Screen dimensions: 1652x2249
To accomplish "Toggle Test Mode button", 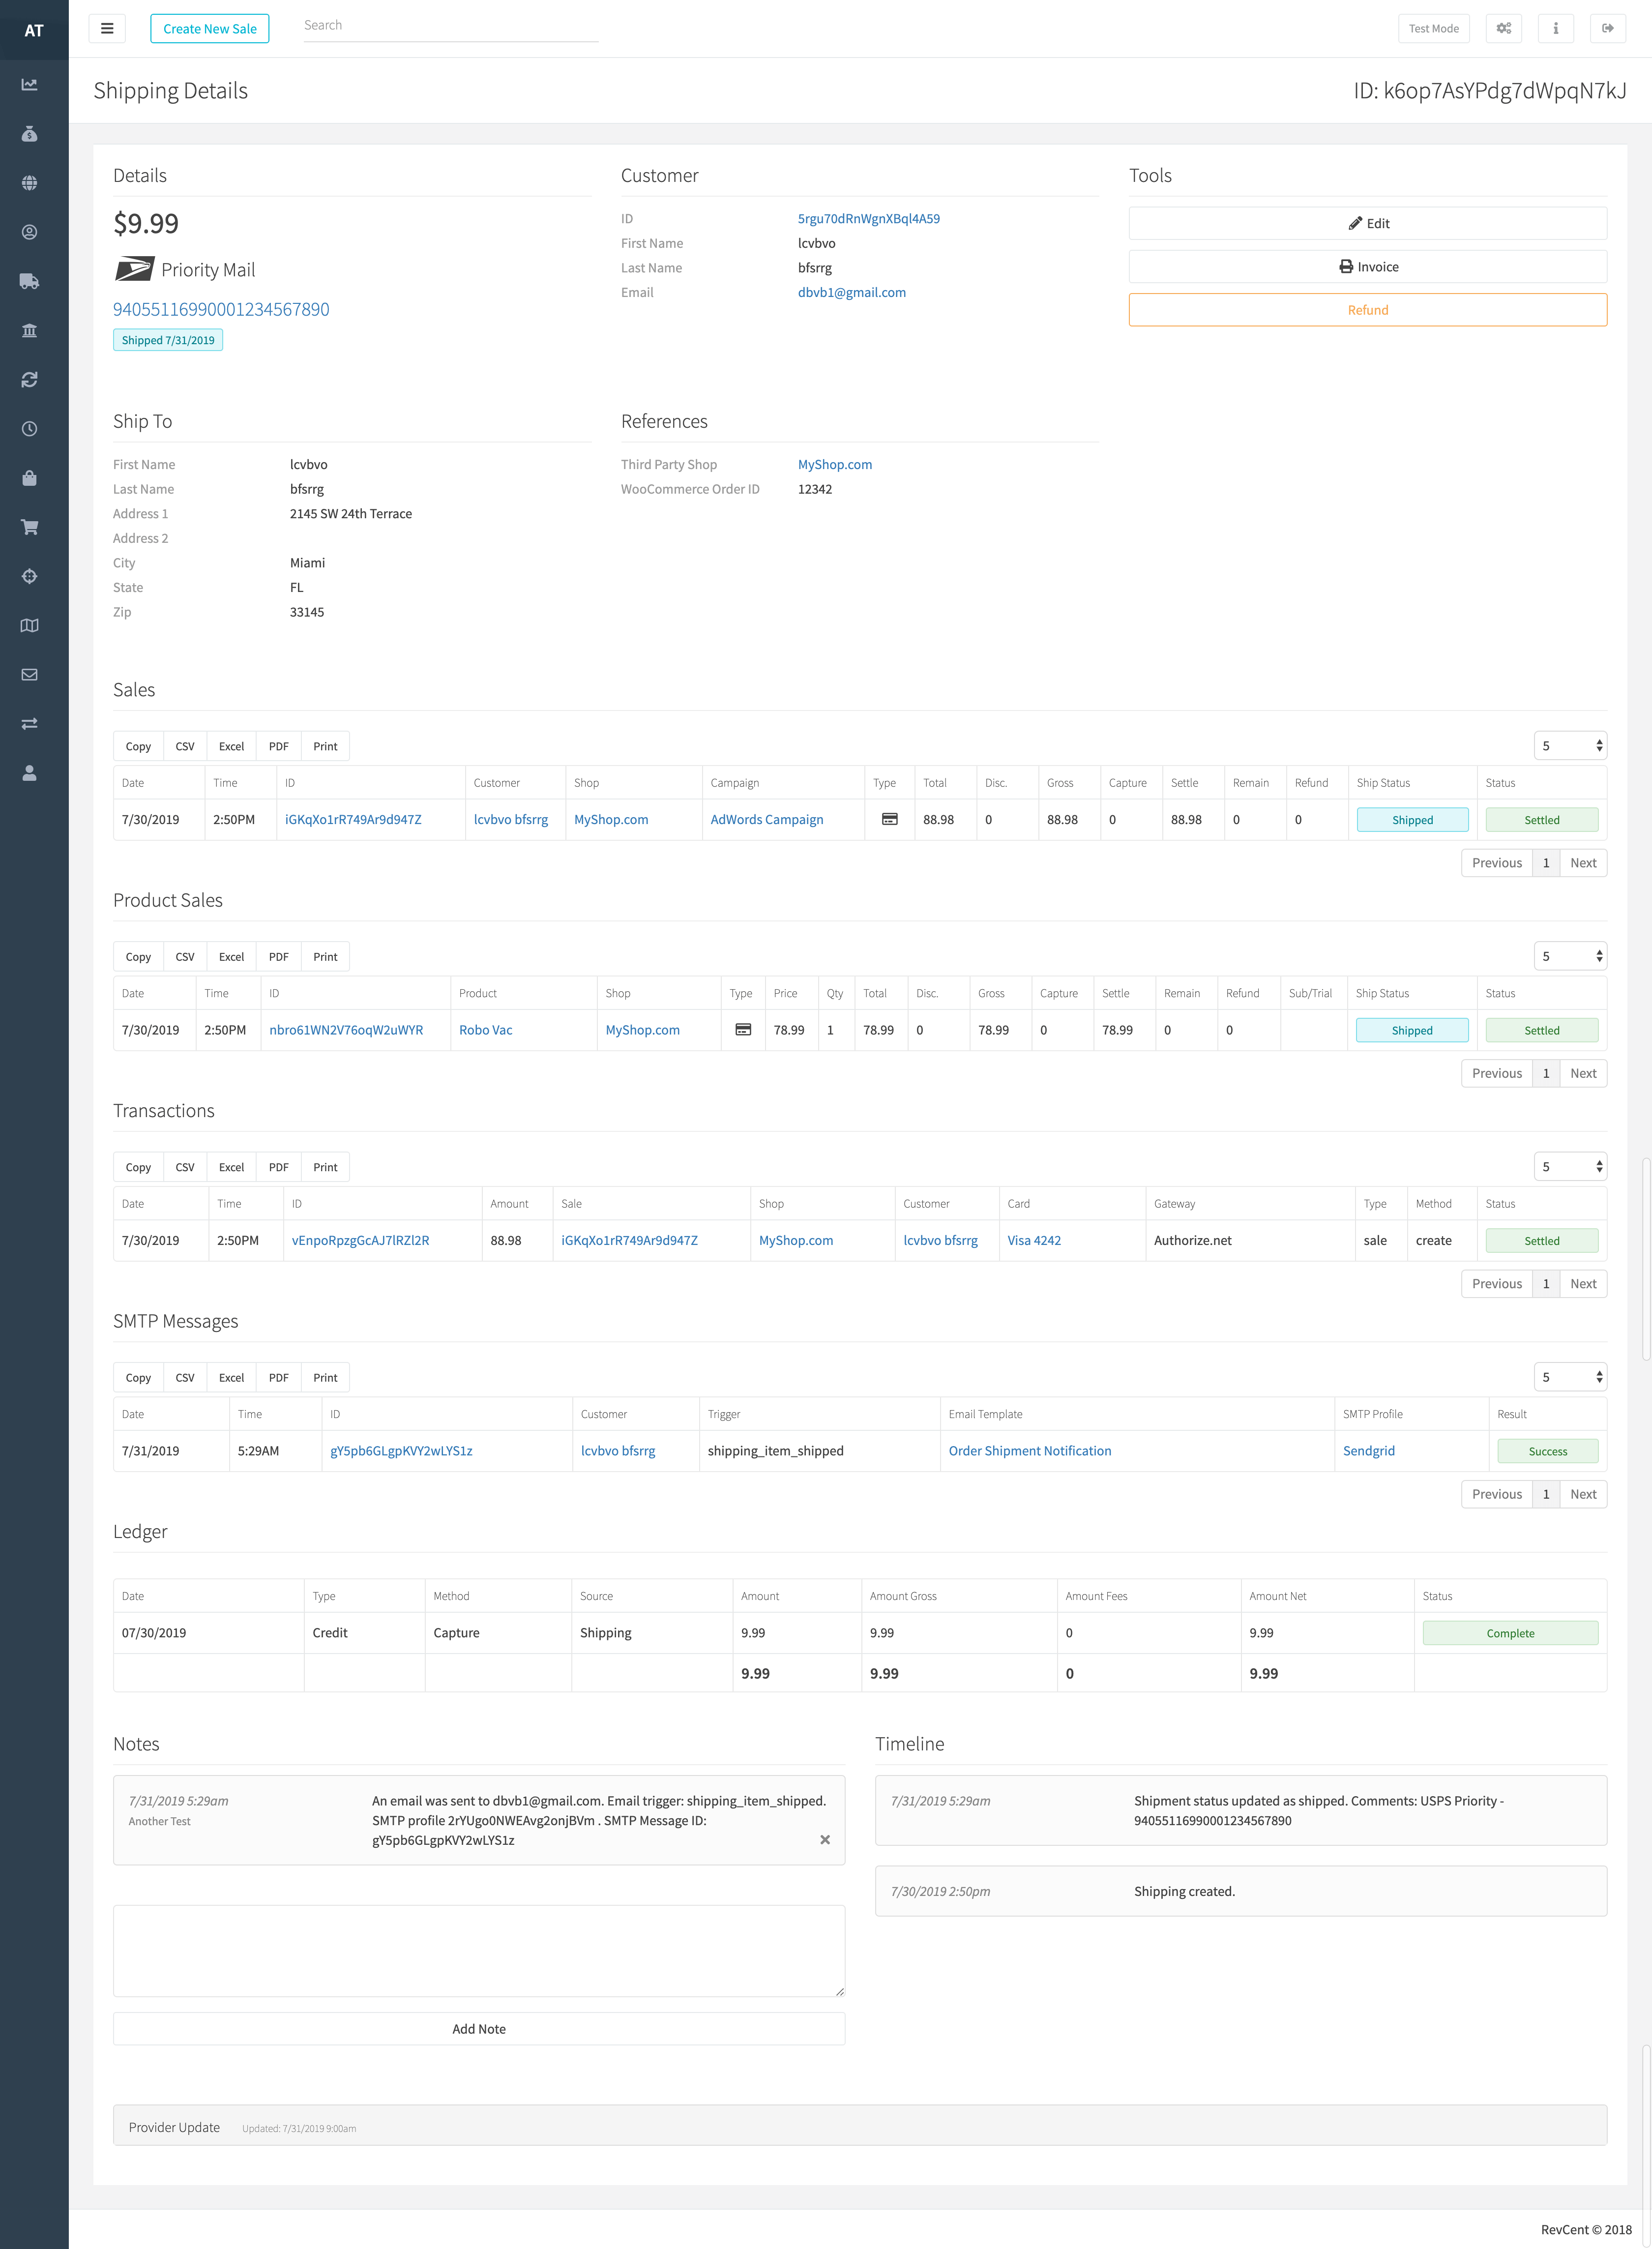I will pos(1433,28).
